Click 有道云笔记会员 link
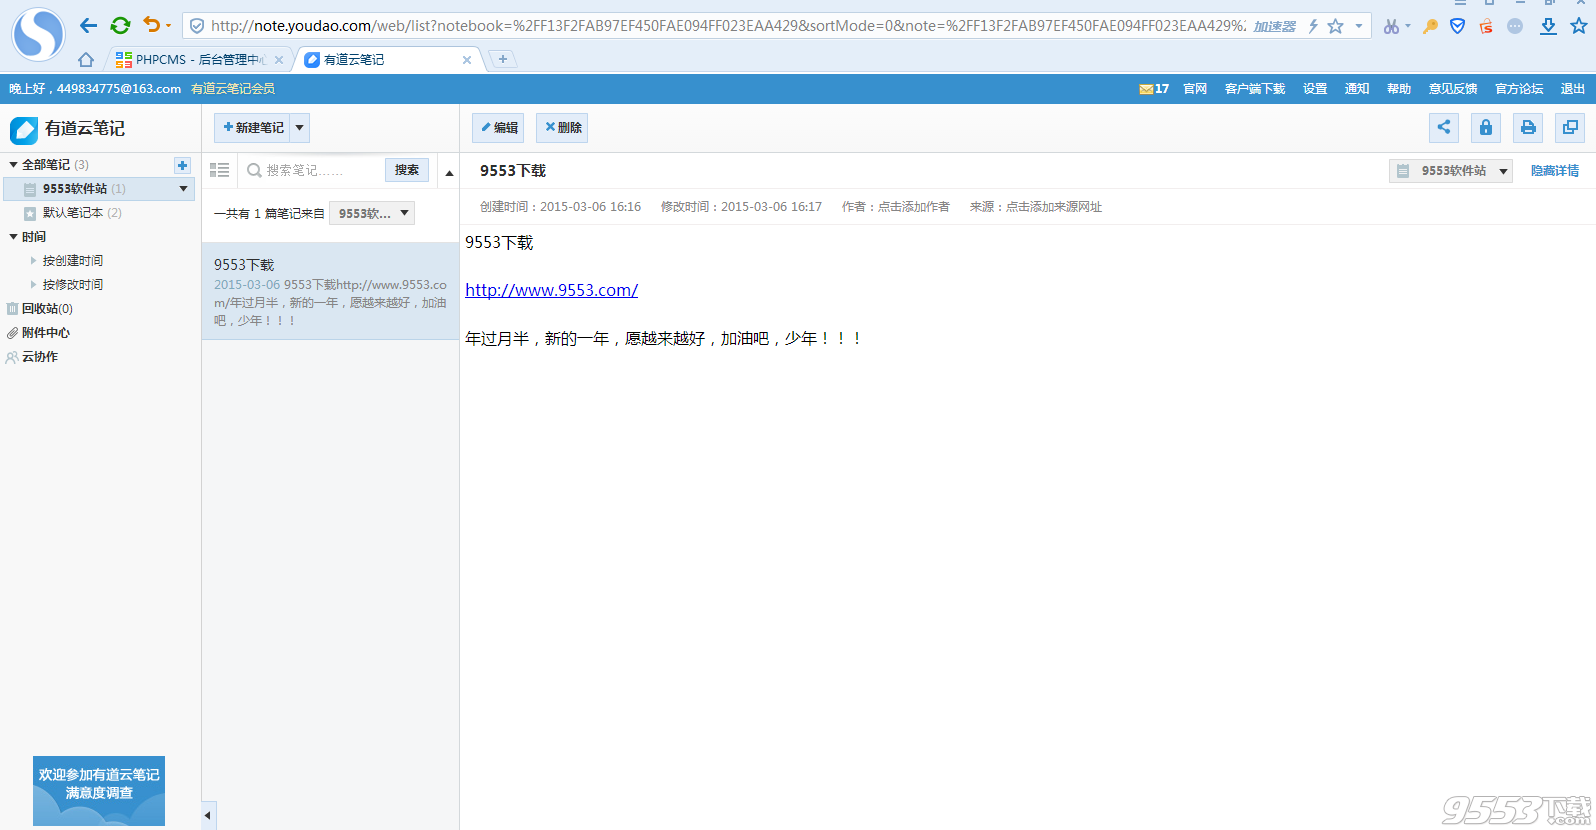The width and height of the screenshot is (1596, 830). tap(233, 89)
